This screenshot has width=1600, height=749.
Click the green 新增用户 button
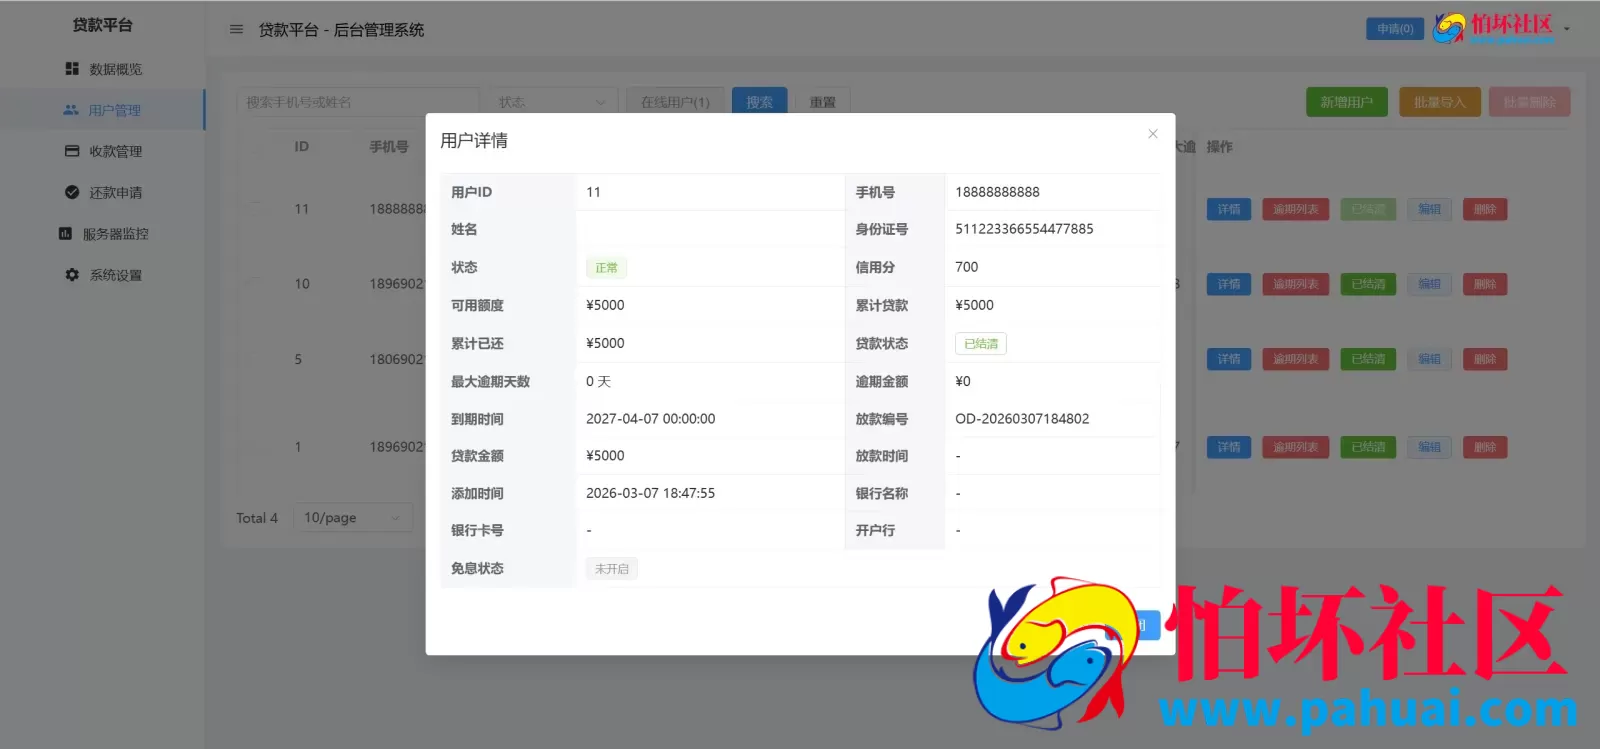point(1346,102)
